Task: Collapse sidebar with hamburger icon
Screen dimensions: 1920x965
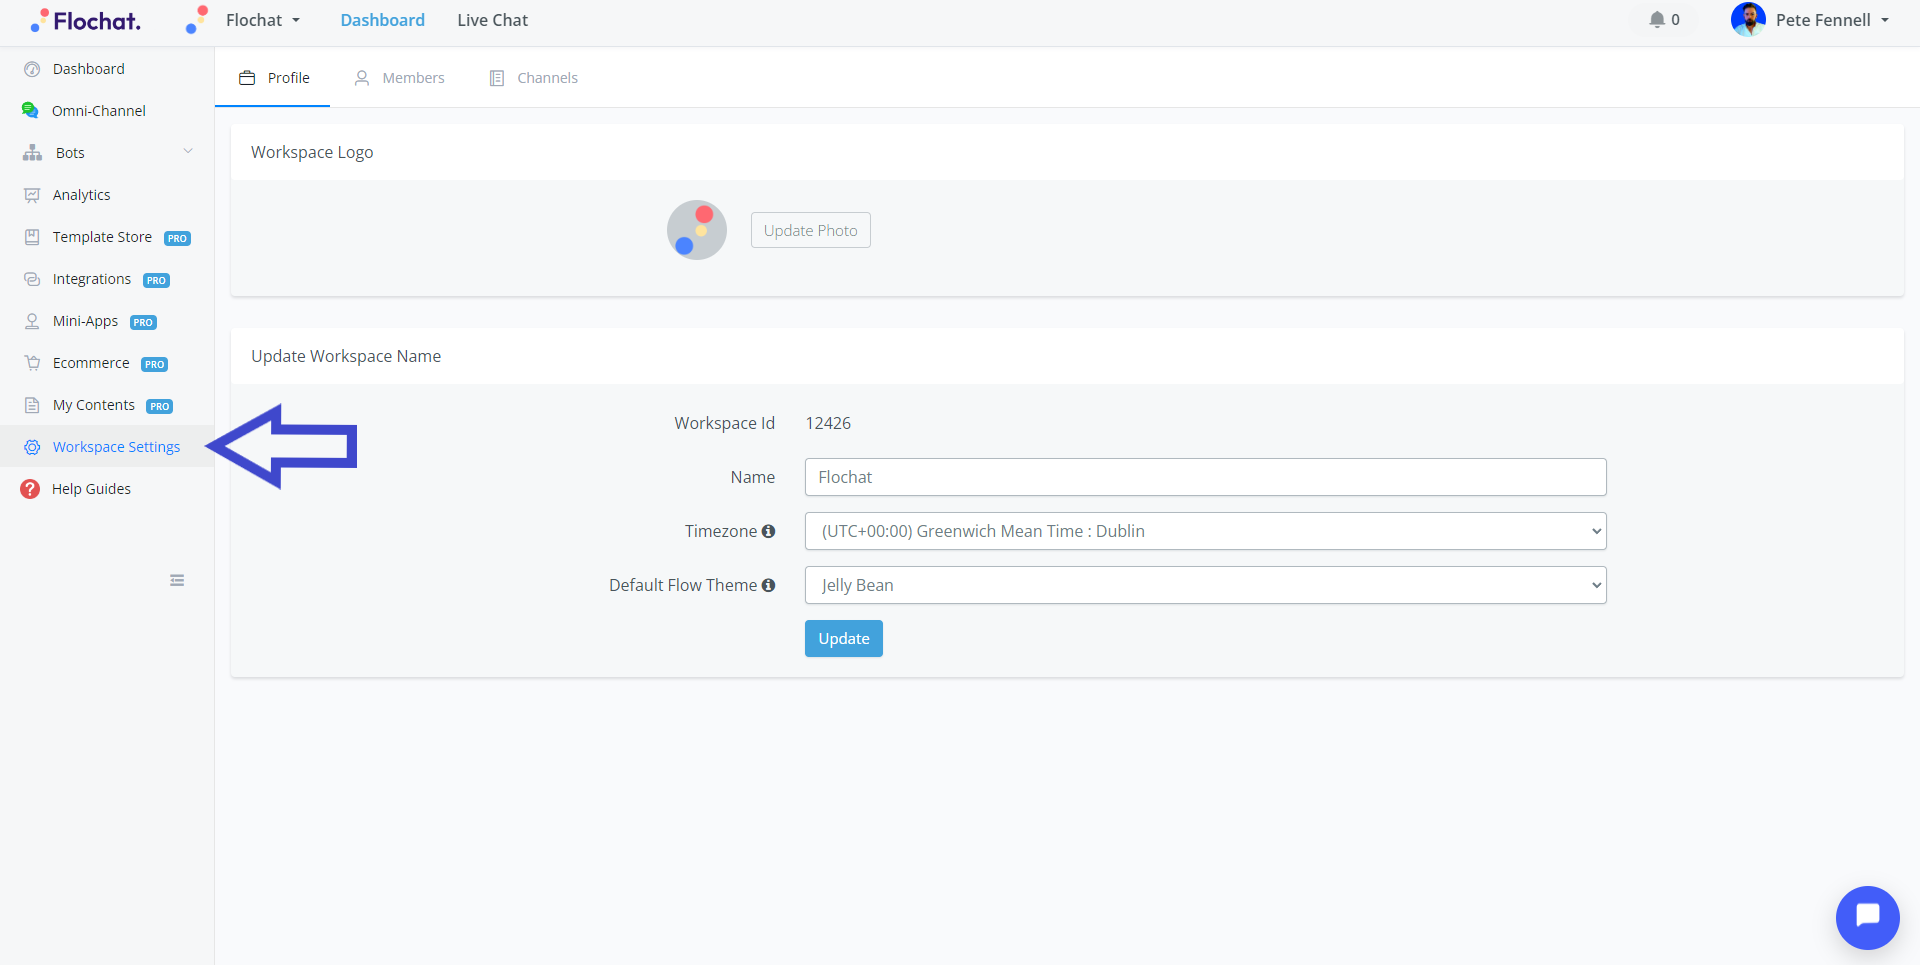Action: tap(177, 580)
